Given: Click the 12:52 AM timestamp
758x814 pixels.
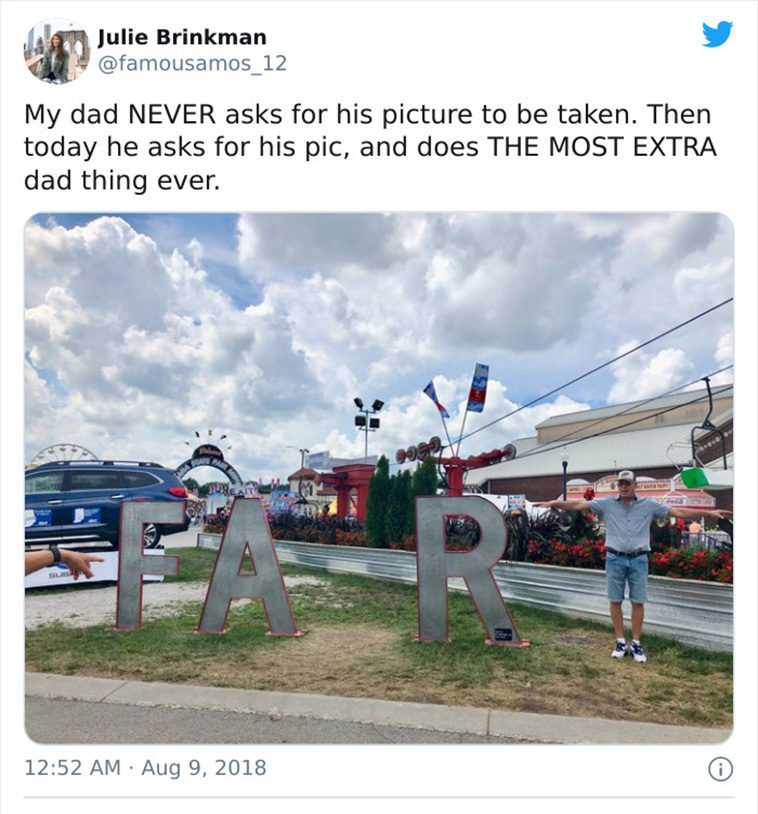Looking at the screenshot, I should pyautogui.click(x=72, y=767).
